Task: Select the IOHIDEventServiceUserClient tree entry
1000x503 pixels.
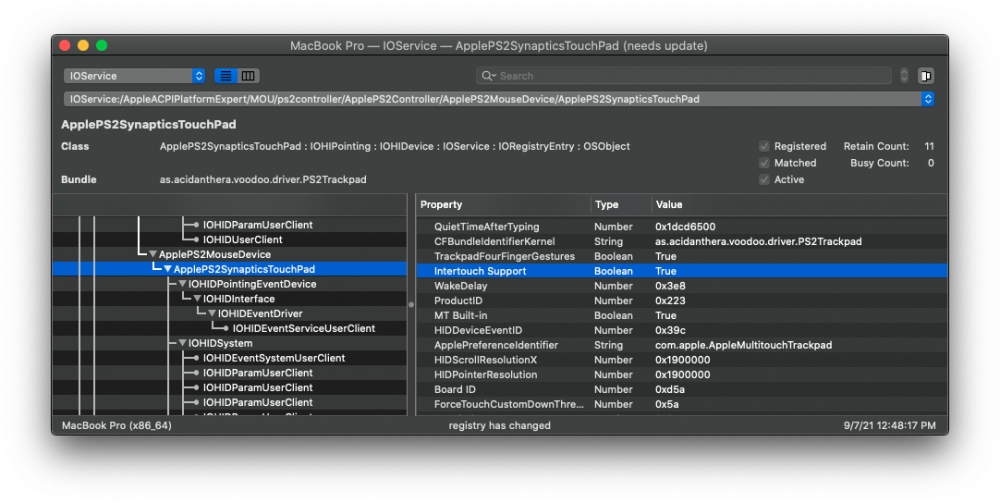Action: 304,328
